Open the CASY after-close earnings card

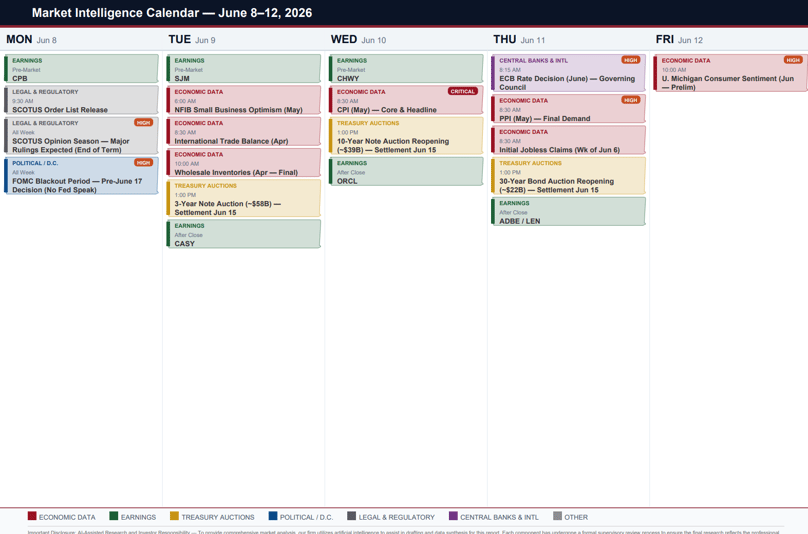point(244,234)
